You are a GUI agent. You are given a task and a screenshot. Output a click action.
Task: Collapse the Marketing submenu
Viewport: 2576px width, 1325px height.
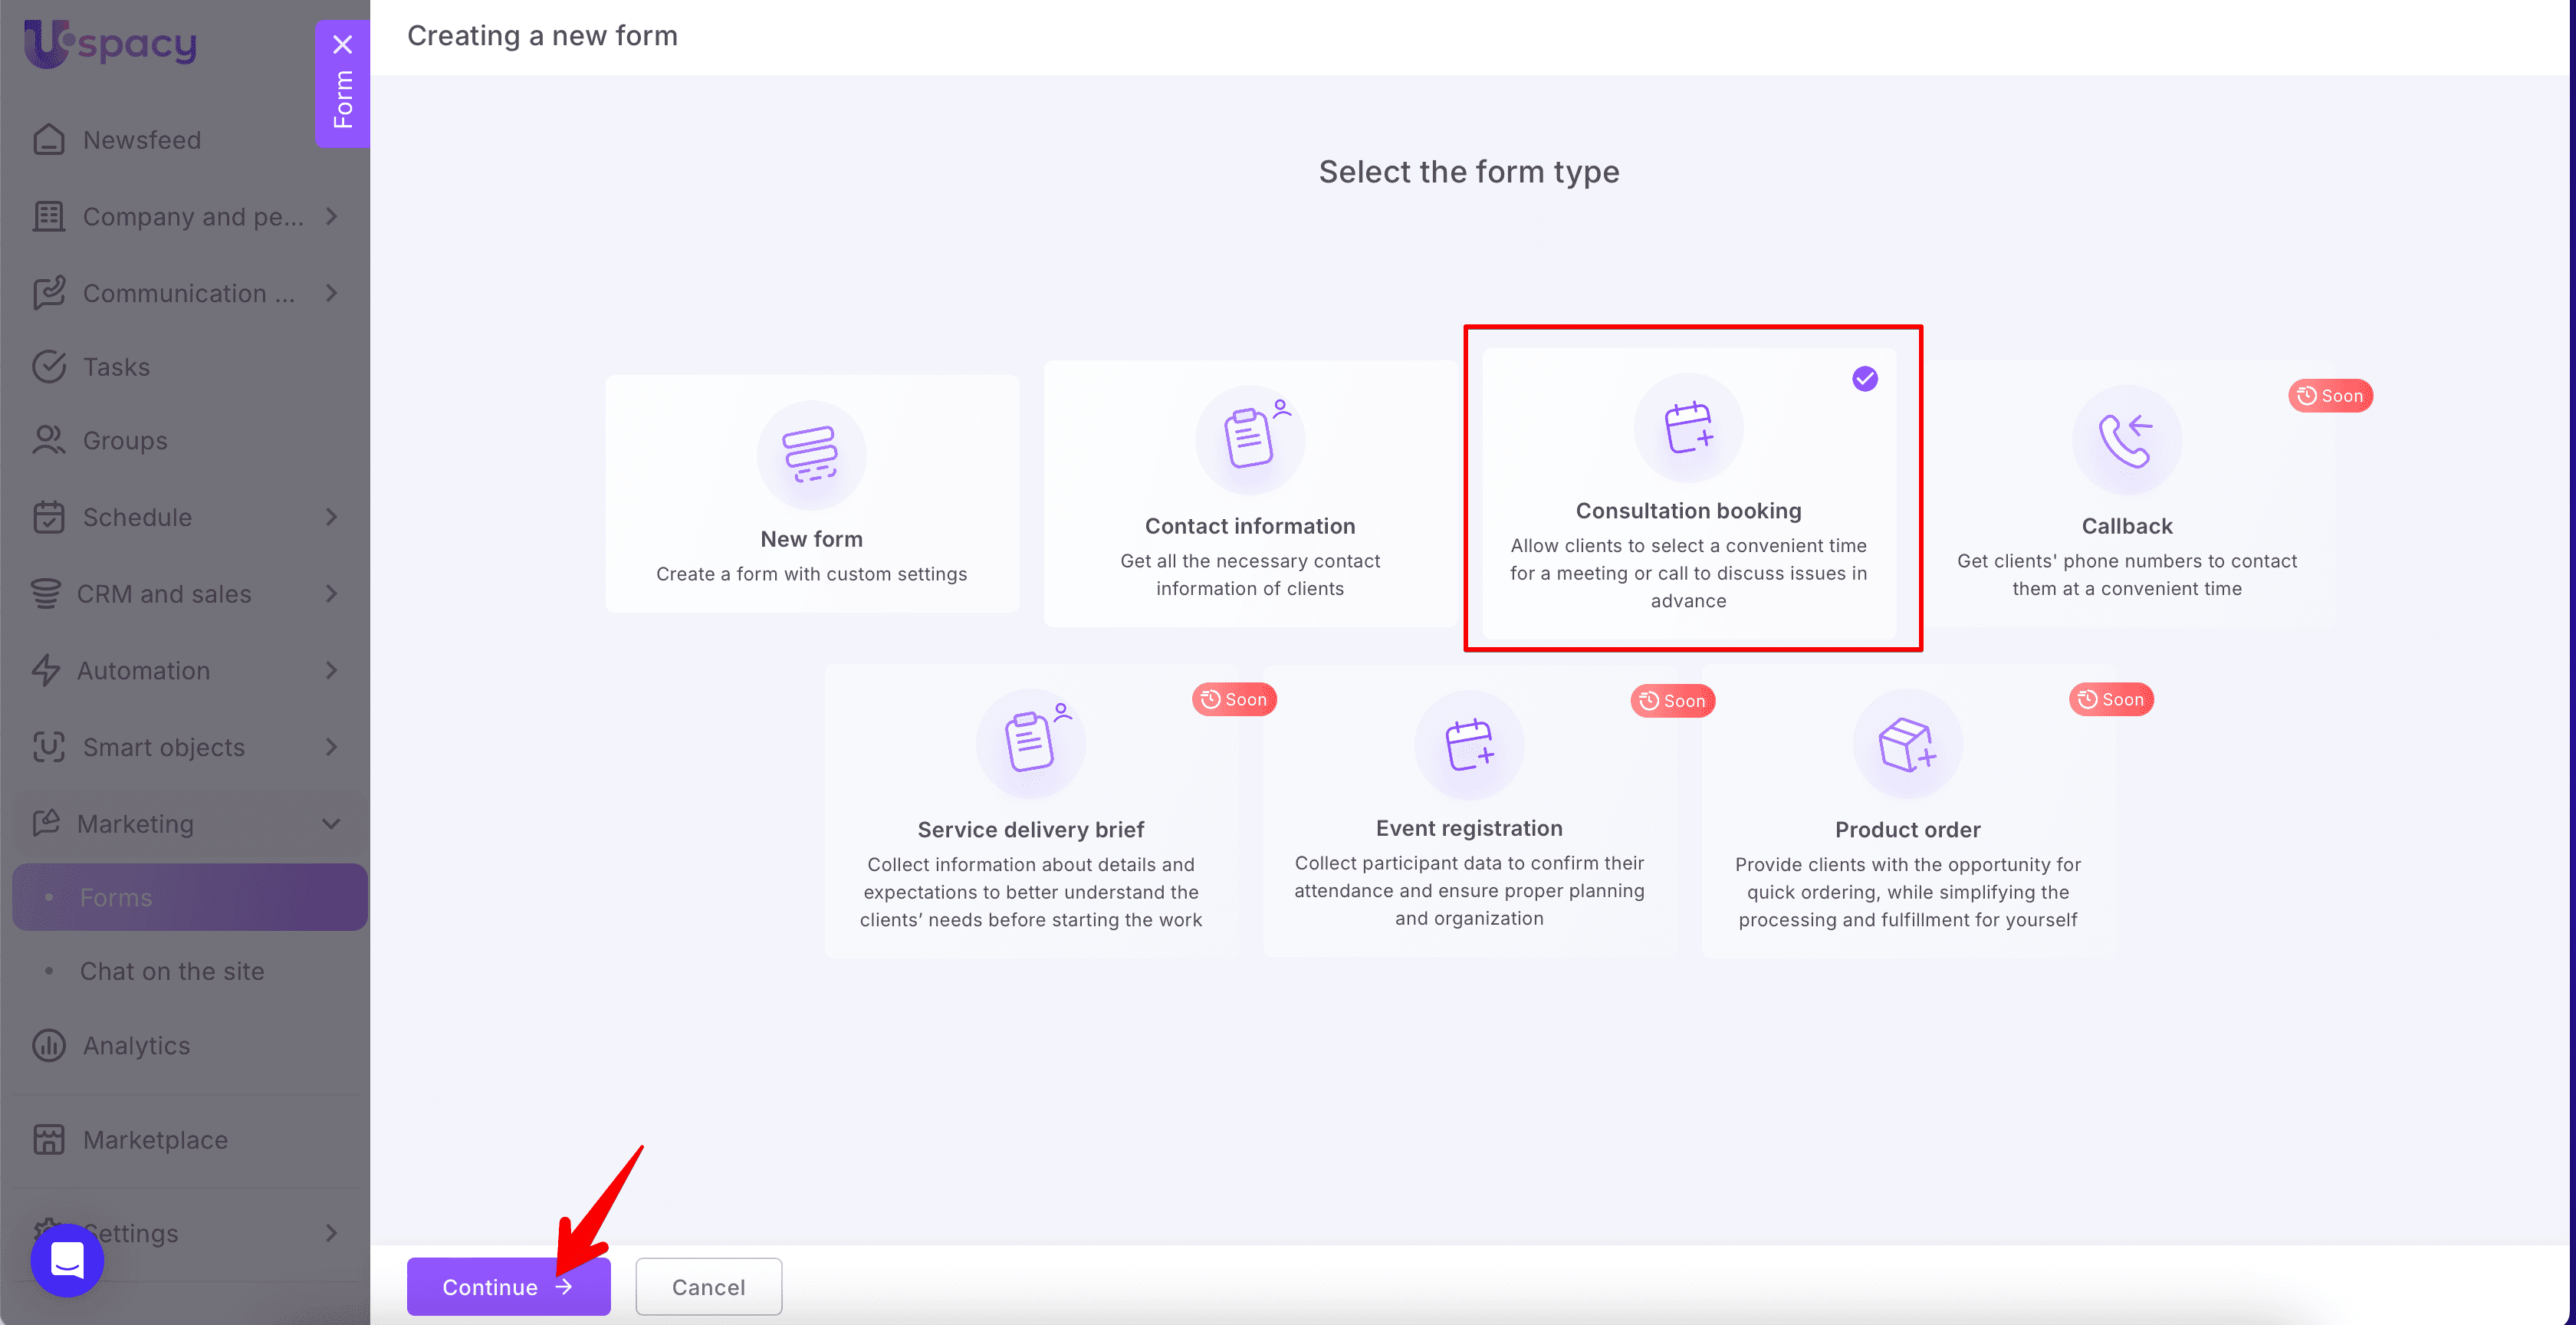coord(331,823)
